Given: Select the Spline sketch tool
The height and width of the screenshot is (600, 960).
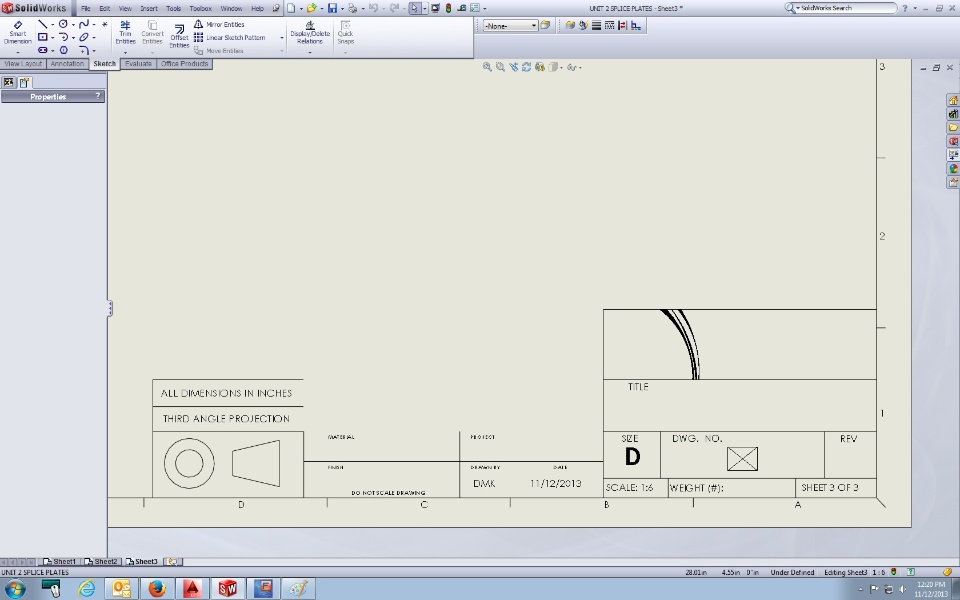Looking at the screenshot, I should point(84,24).
